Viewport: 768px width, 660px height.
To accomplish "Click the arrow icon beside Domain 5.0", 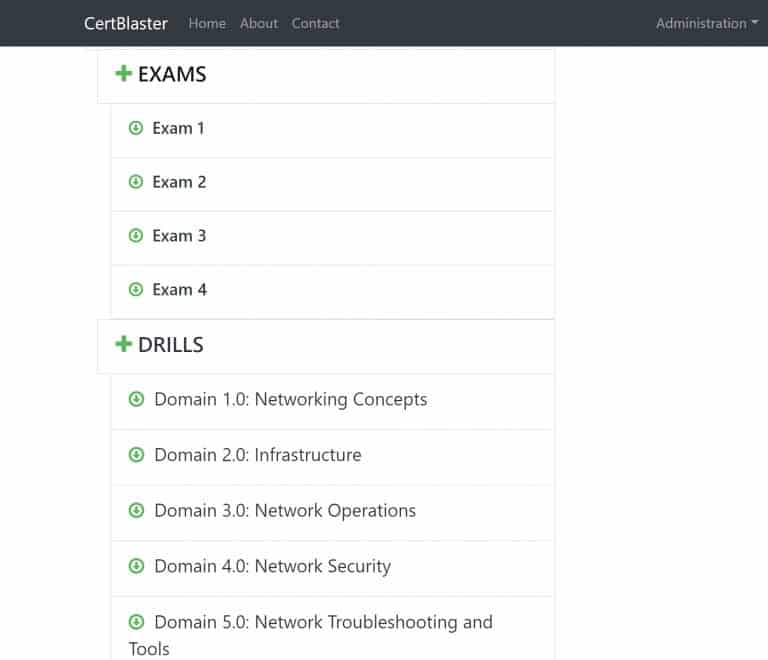I will [x=137, y=622].
